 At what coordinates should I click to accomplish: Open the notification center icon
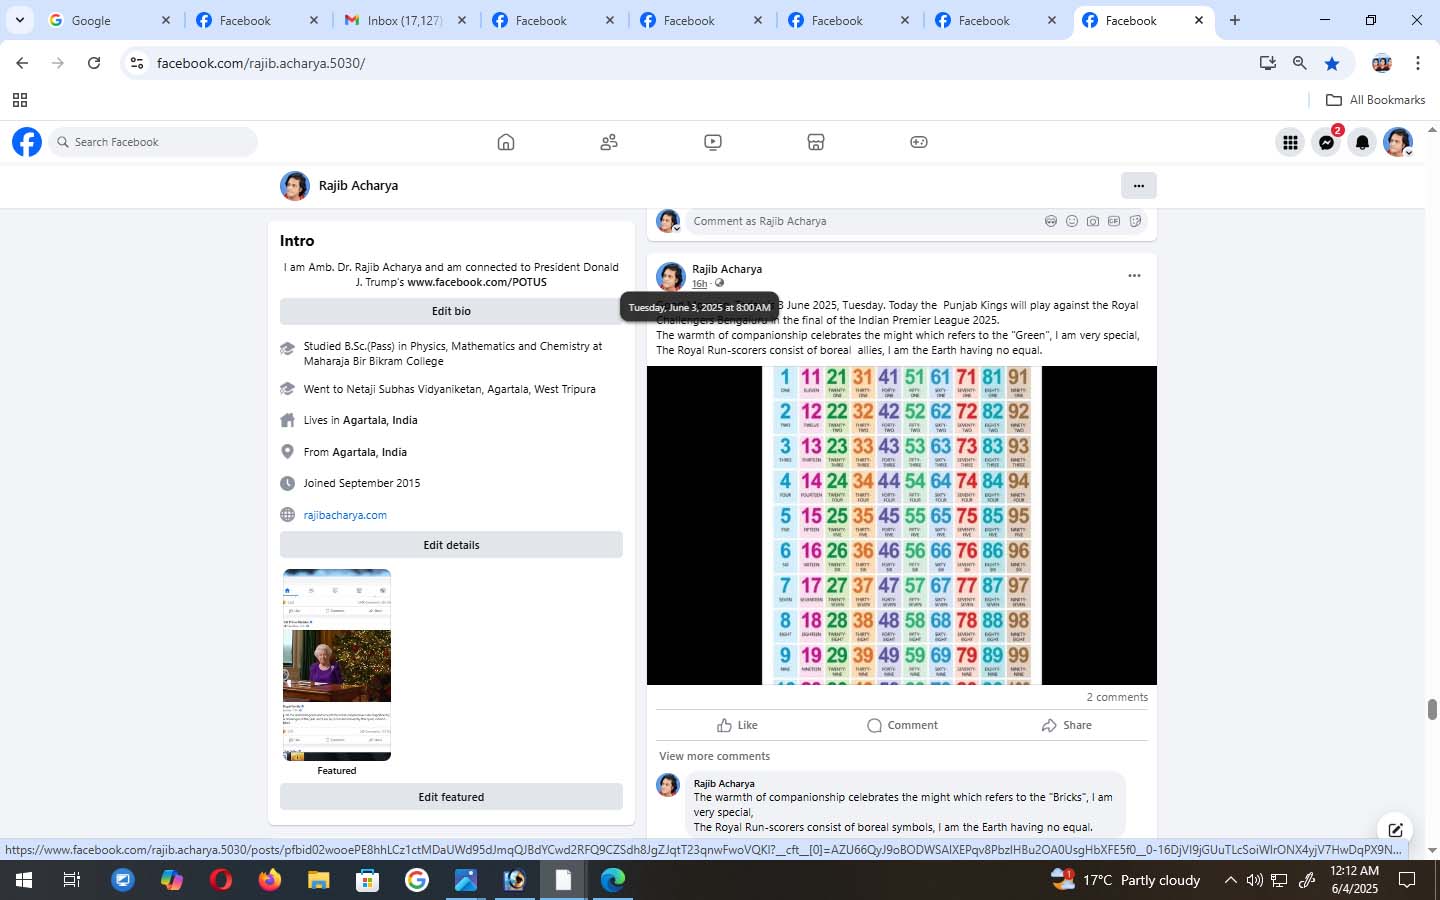point(1407,880)
